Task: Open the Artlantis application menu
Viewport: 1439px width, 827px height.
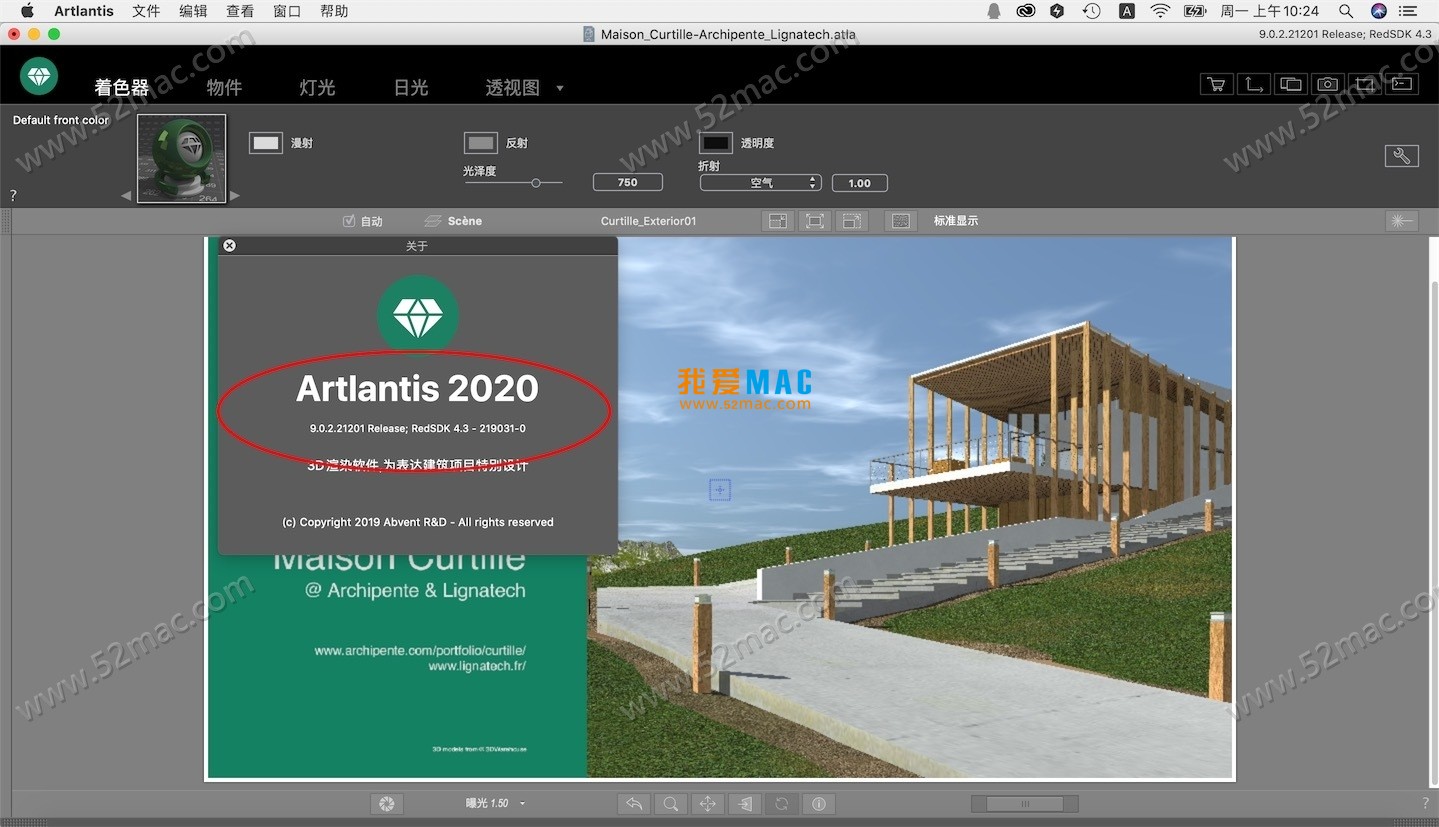Action: pos(84,11)
